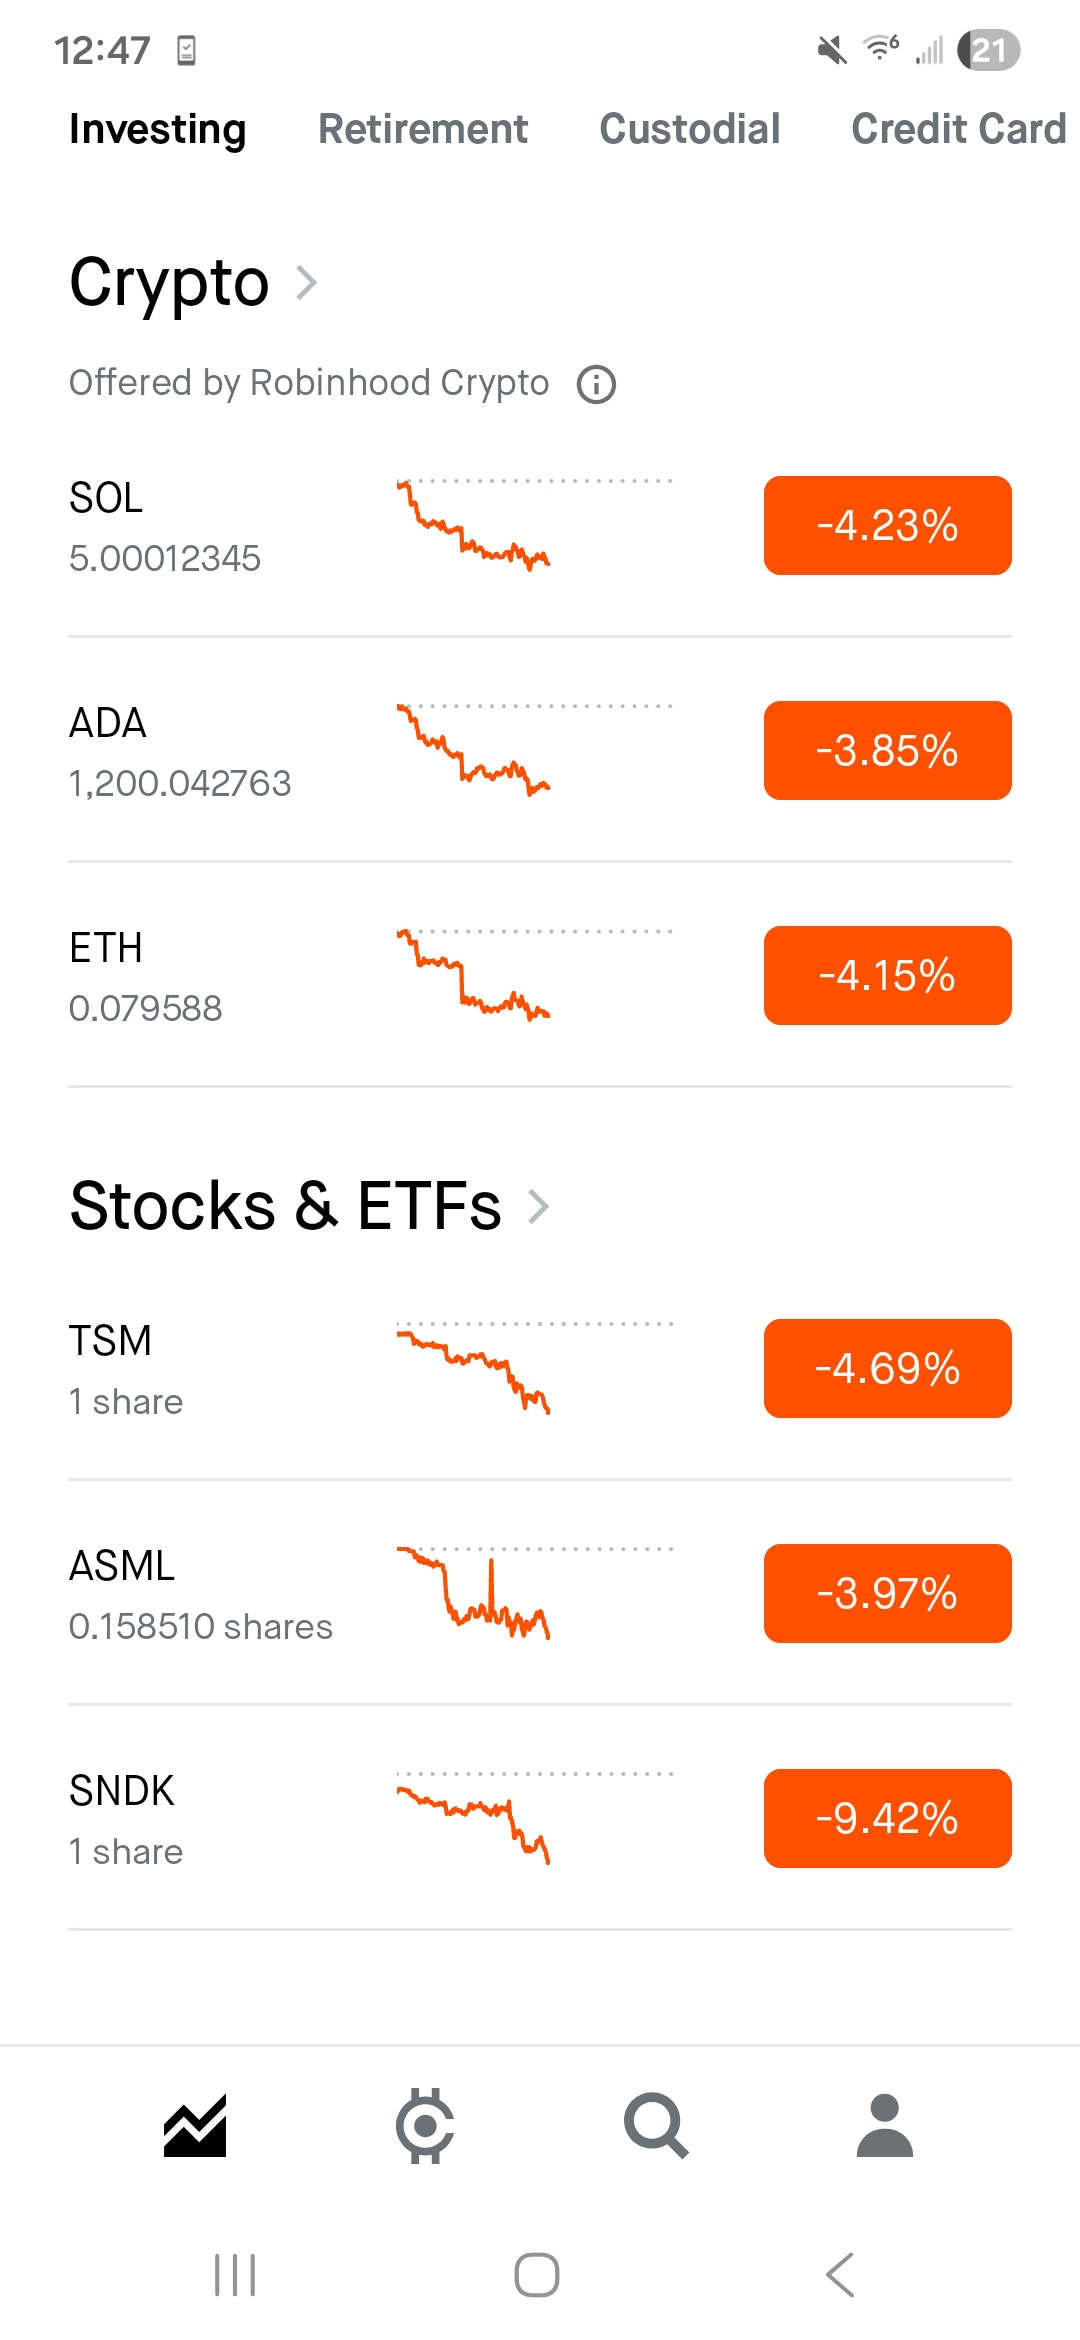Open the account profile icon
The image size is (1080, 2340).
(885, 2125)
